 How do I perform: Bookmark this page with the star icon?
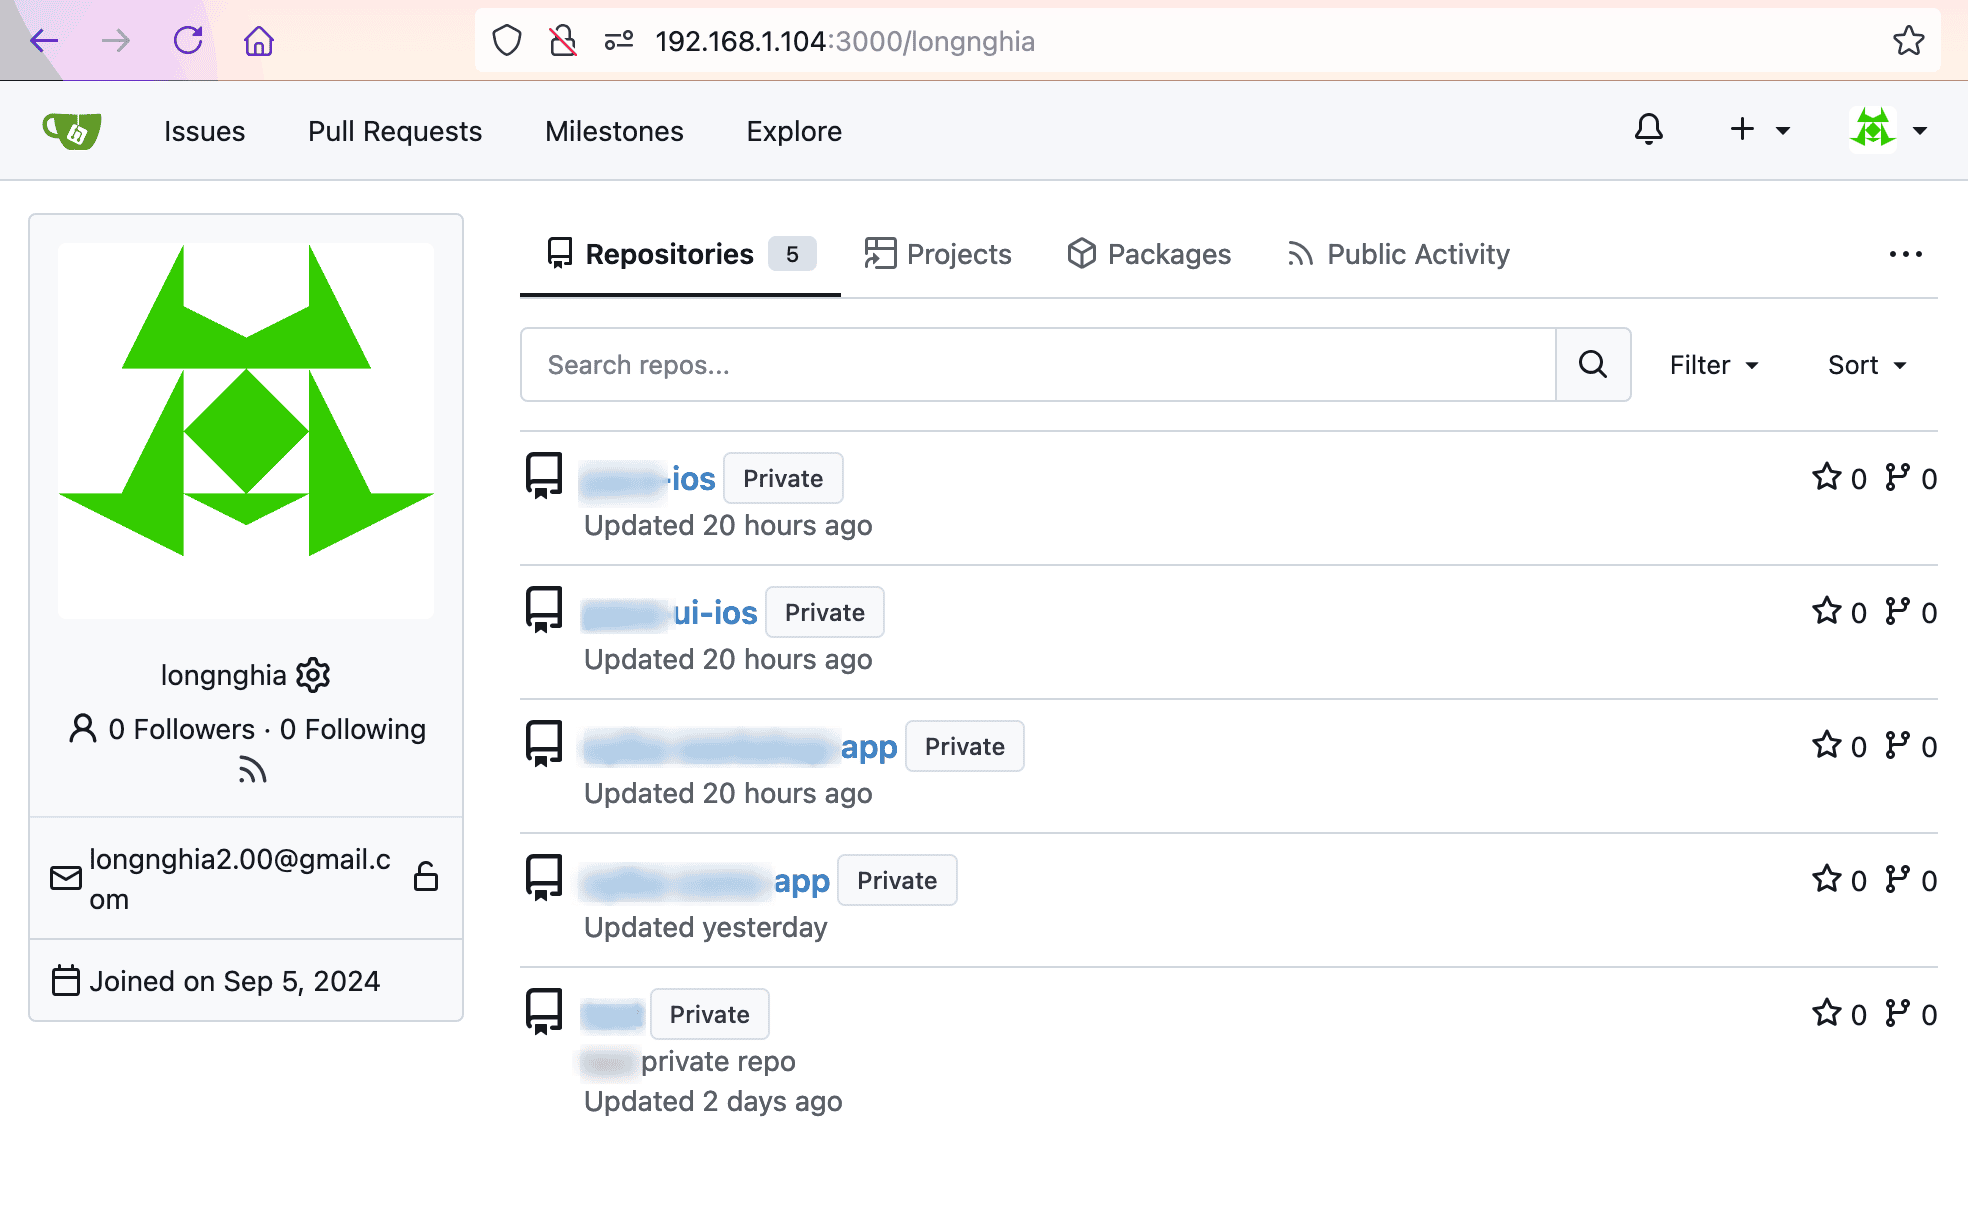(1908, 41)
